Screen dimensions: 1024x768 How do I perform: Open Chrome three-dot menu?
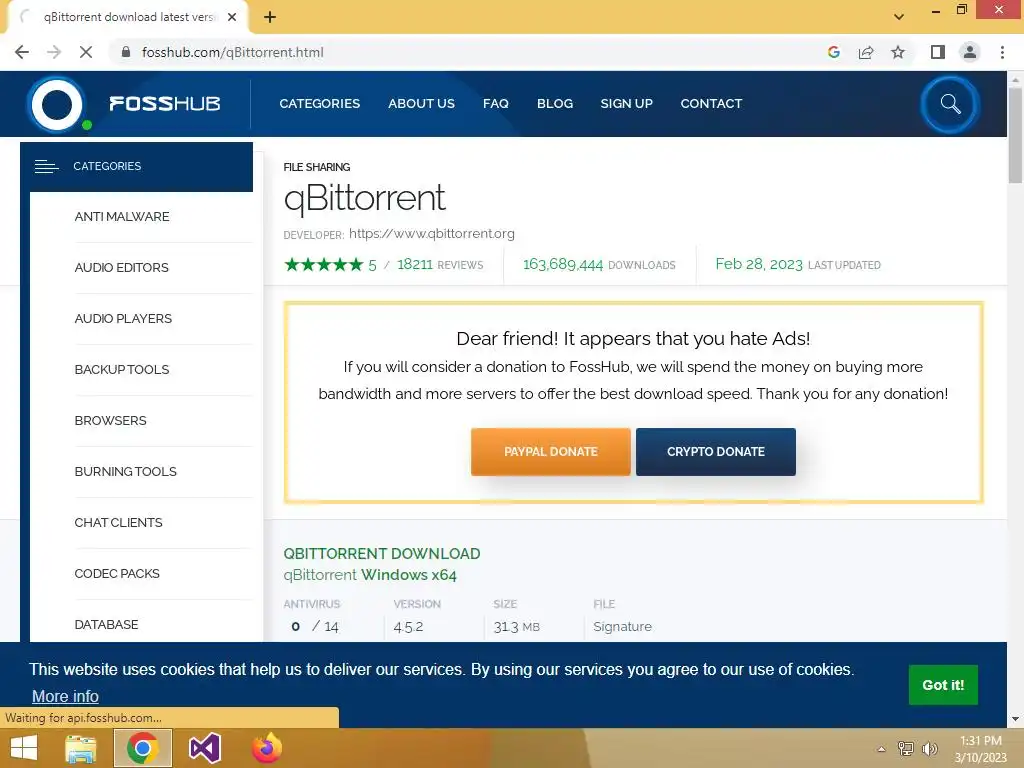(x=1002, y=52)
